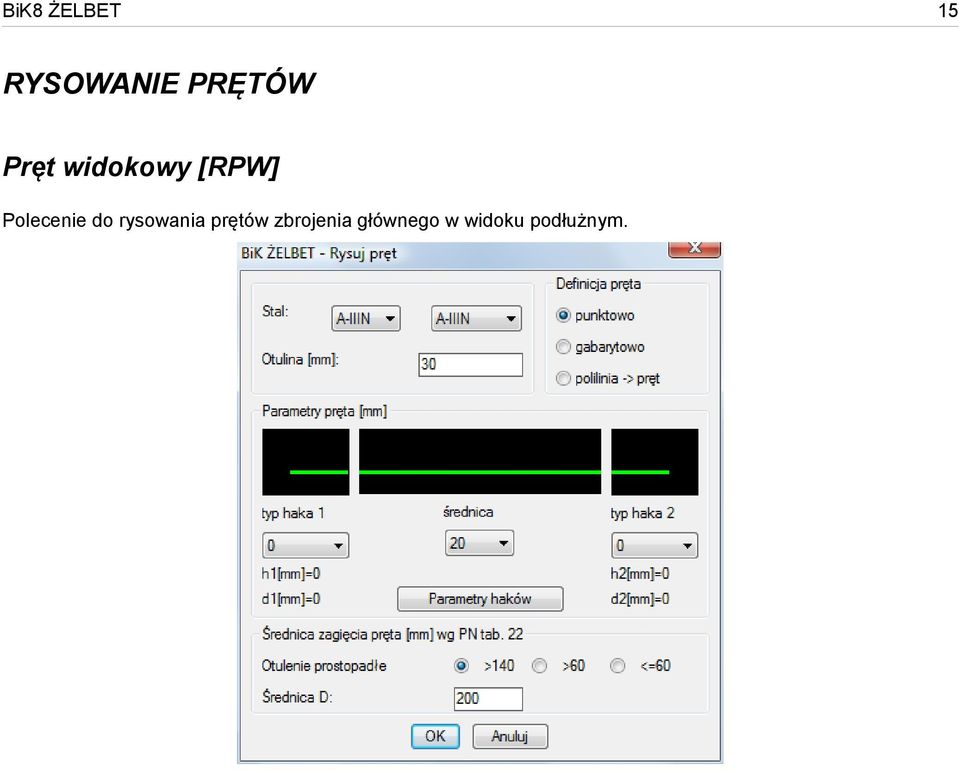Click the Otulenie prostopadłe label

pyautogui.click(x=324, y=666)
